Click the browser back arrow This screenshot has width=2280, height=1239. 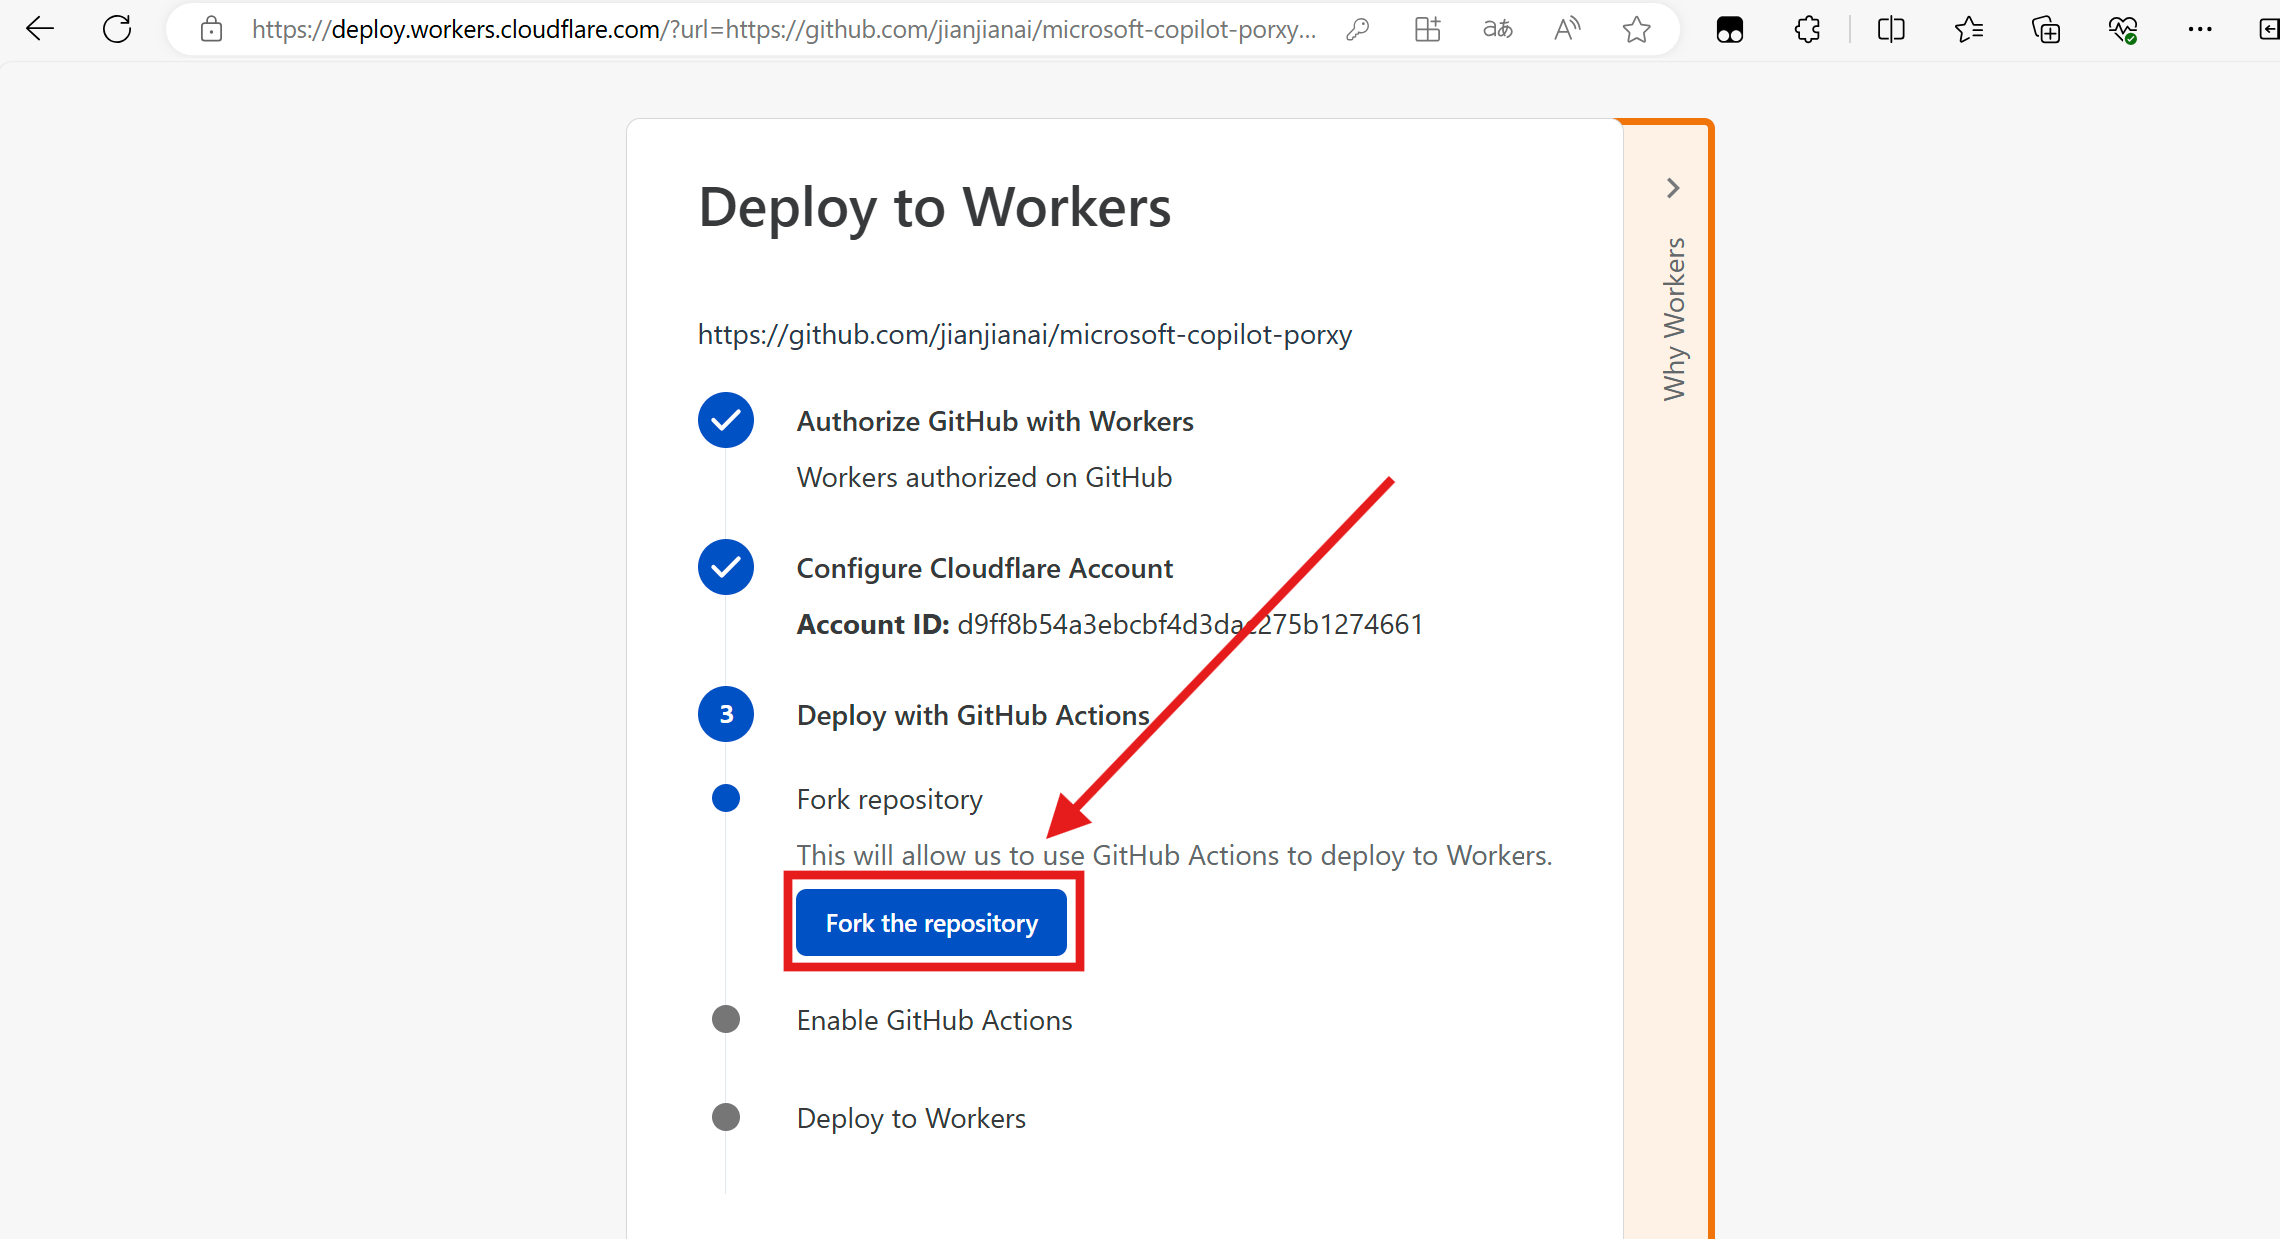coord(40,29)
